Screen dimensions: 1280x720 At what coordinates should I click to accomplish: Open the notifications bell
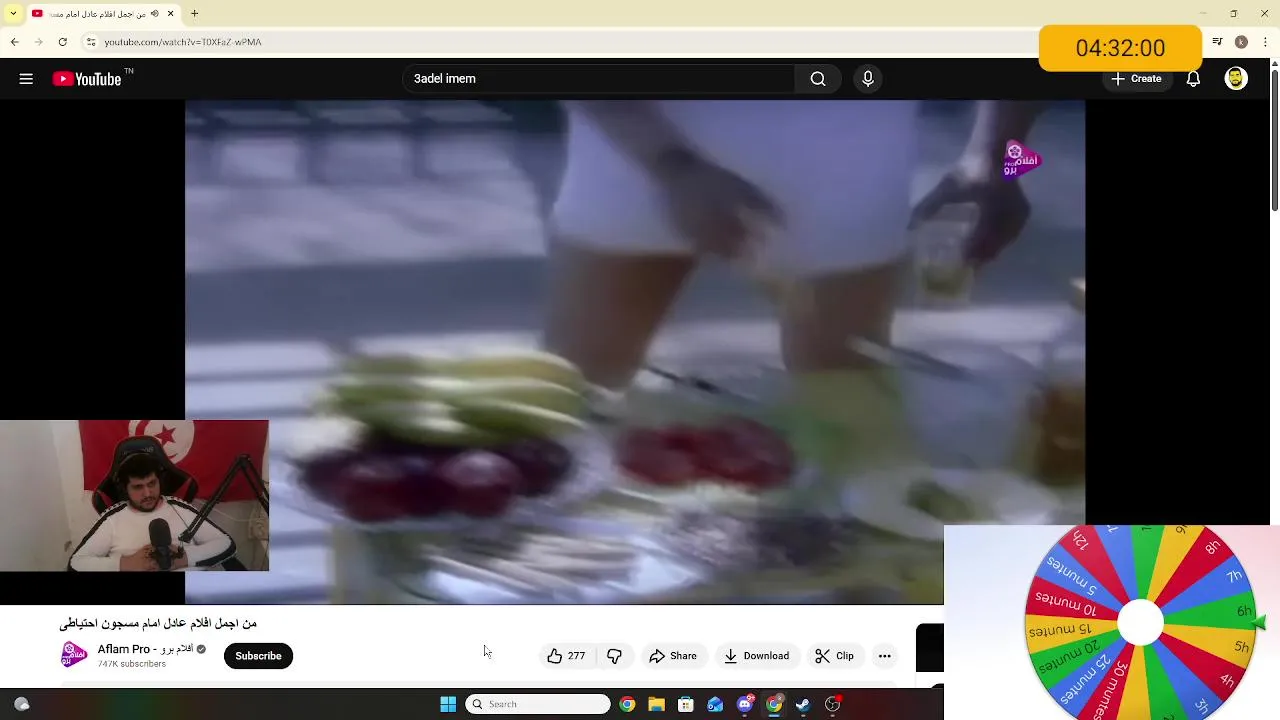pos(1193,79)
